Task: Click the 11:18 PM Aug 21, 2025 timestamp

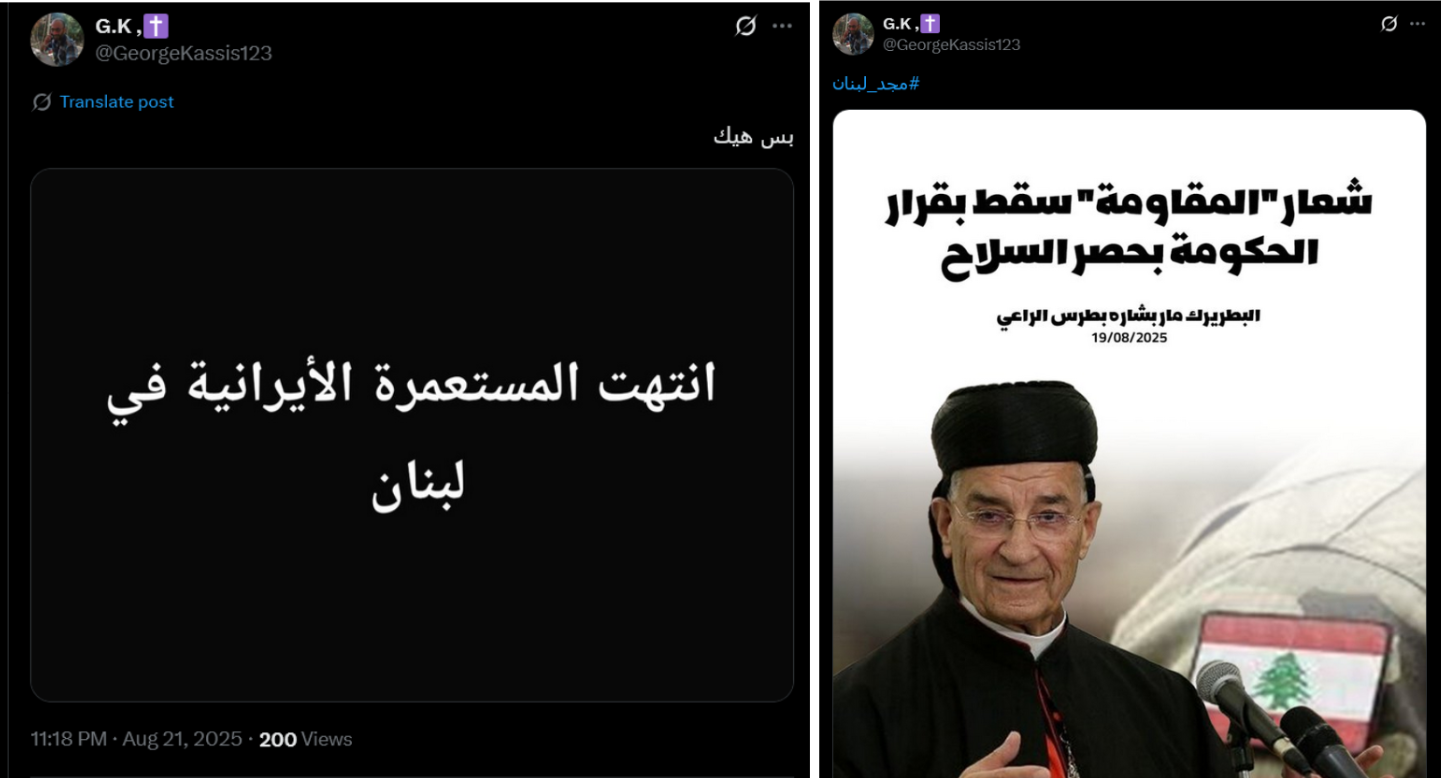Action: click(x=136, y=739)
